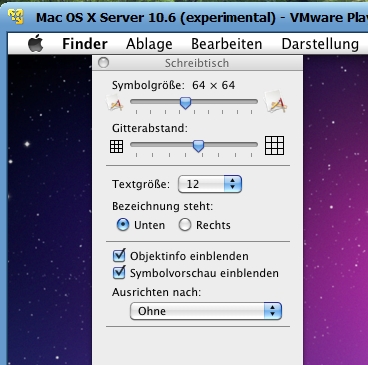Open the Ausrichten nach dropdown
This screenshot has width=368, height=365.
pos(206,311)
